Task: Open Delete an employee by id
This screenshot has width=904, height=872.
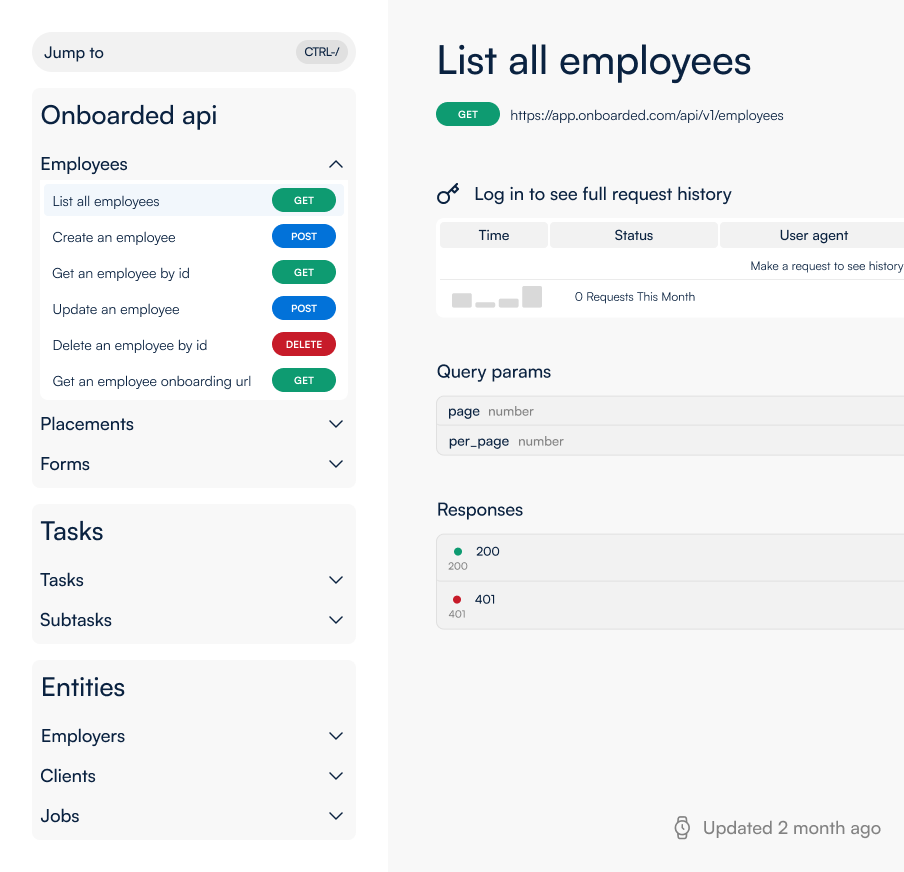Action: [x=194, y=345]
